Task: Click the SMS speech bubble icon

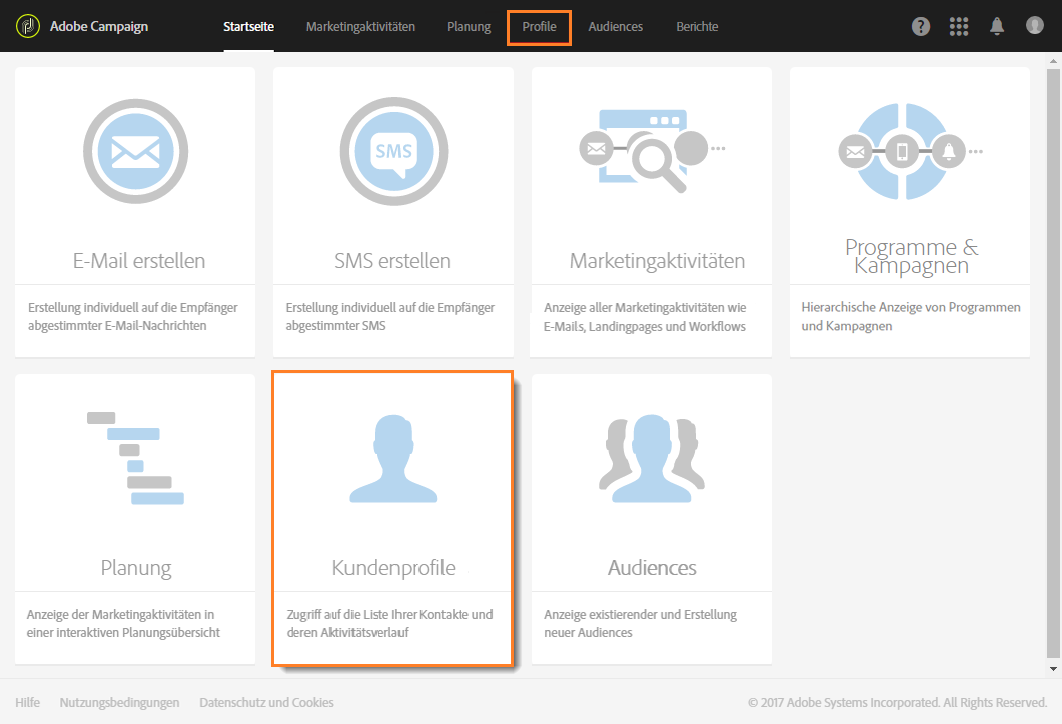Action: coord(394,151)
